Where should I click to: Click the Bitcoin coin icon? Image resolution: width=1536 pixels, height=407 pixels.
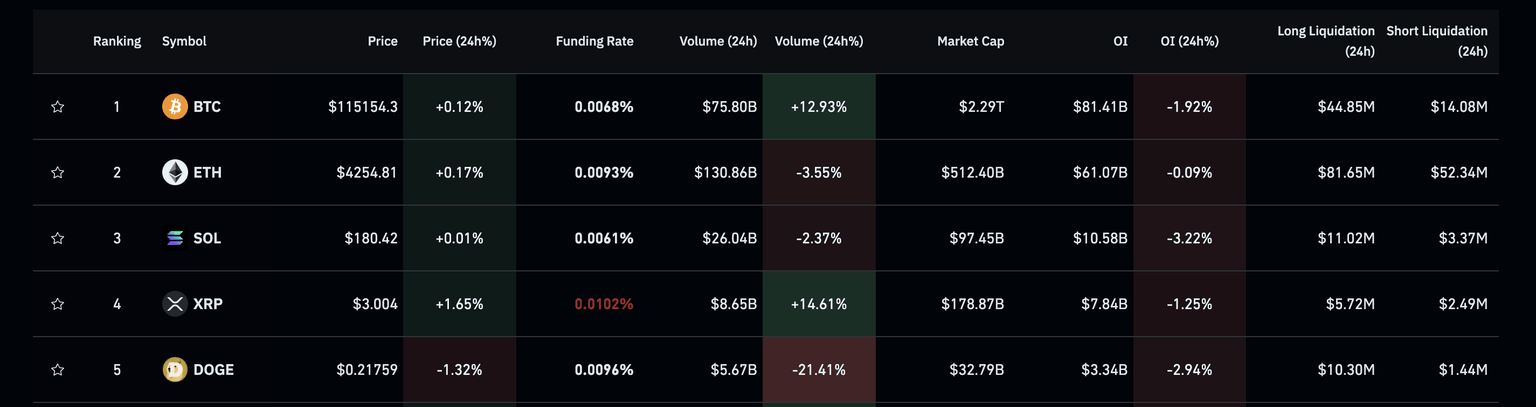175,106
